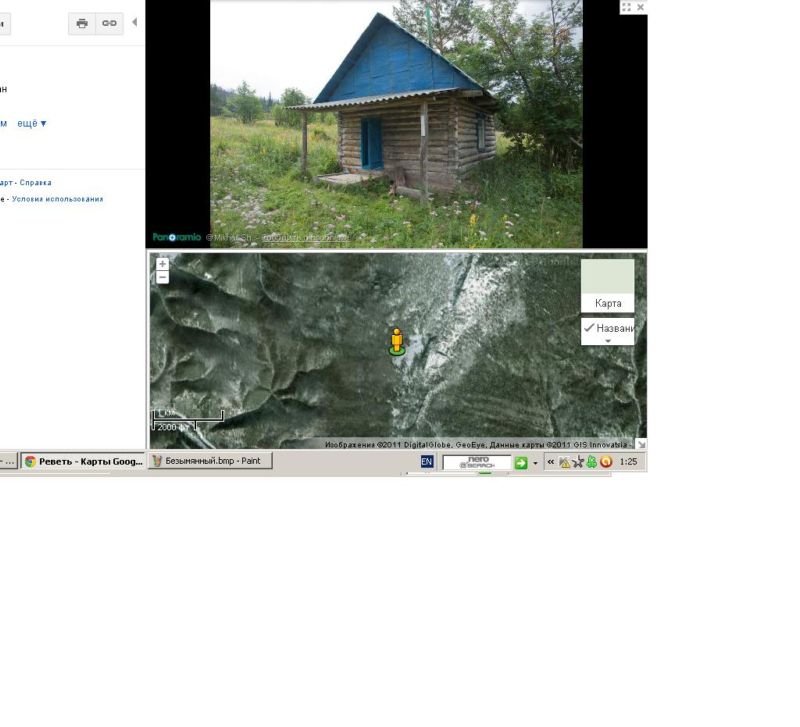Click the green tray icon
The width and height of the screenshot is (800, 727).
(591, 462)
